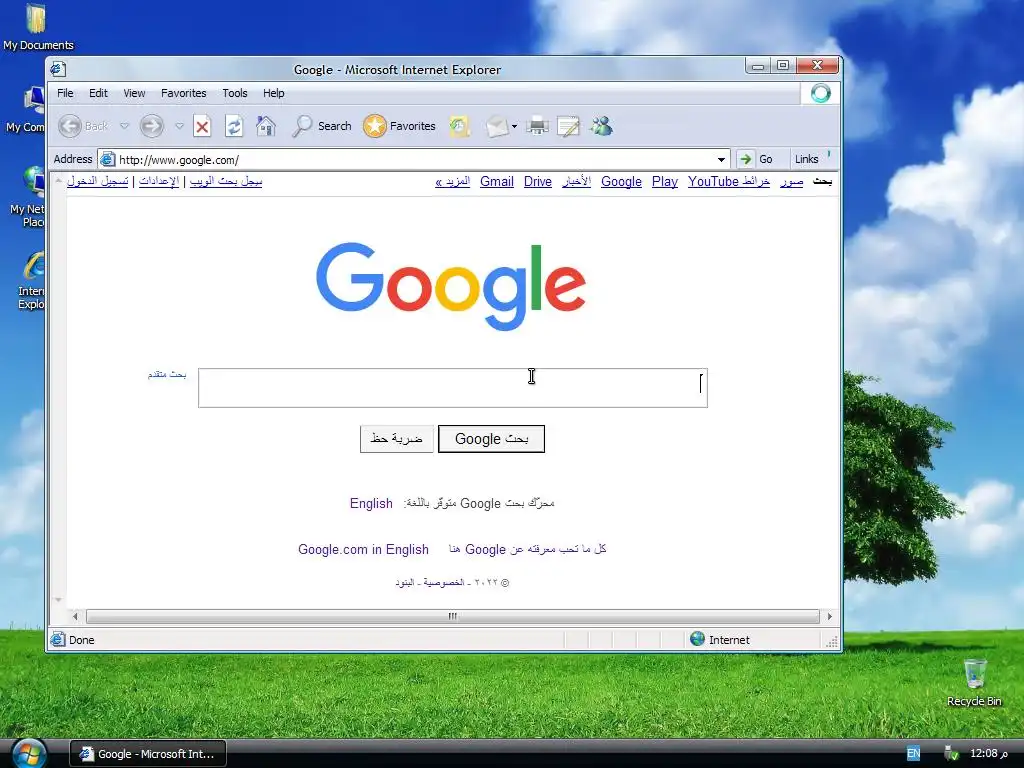Open the Drive link

538,182
